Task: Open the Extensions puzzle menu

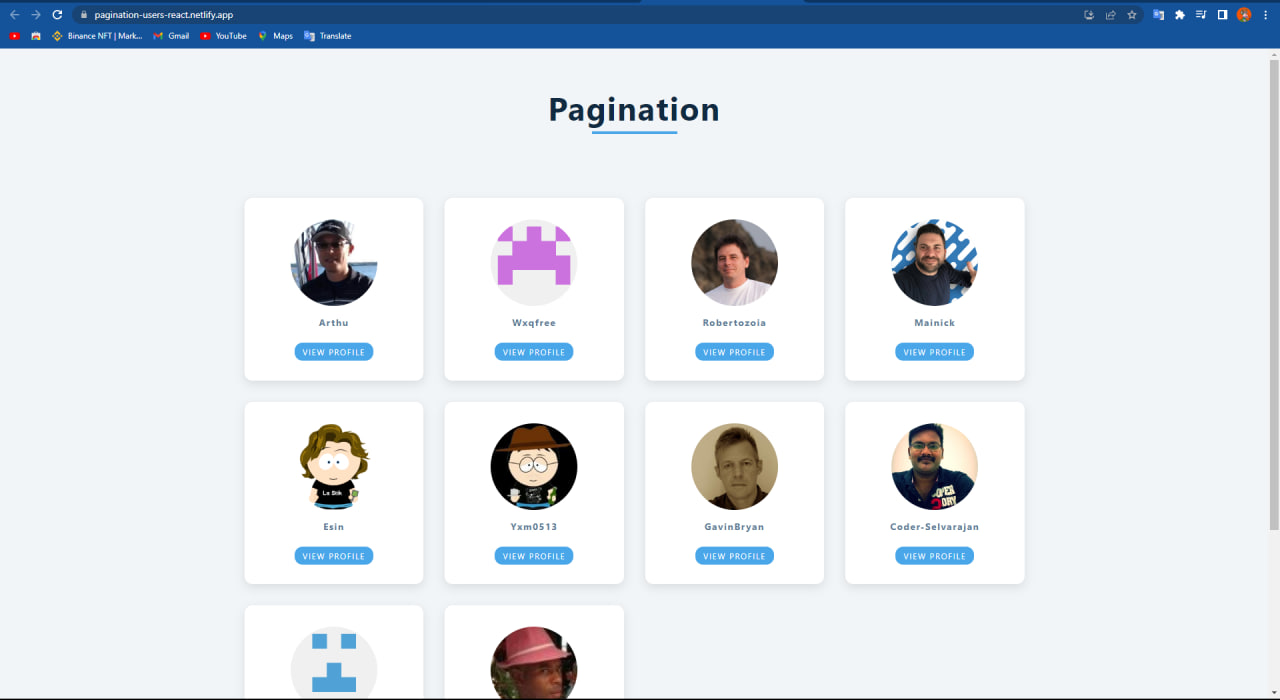Action: click(x=1180, y=15)
